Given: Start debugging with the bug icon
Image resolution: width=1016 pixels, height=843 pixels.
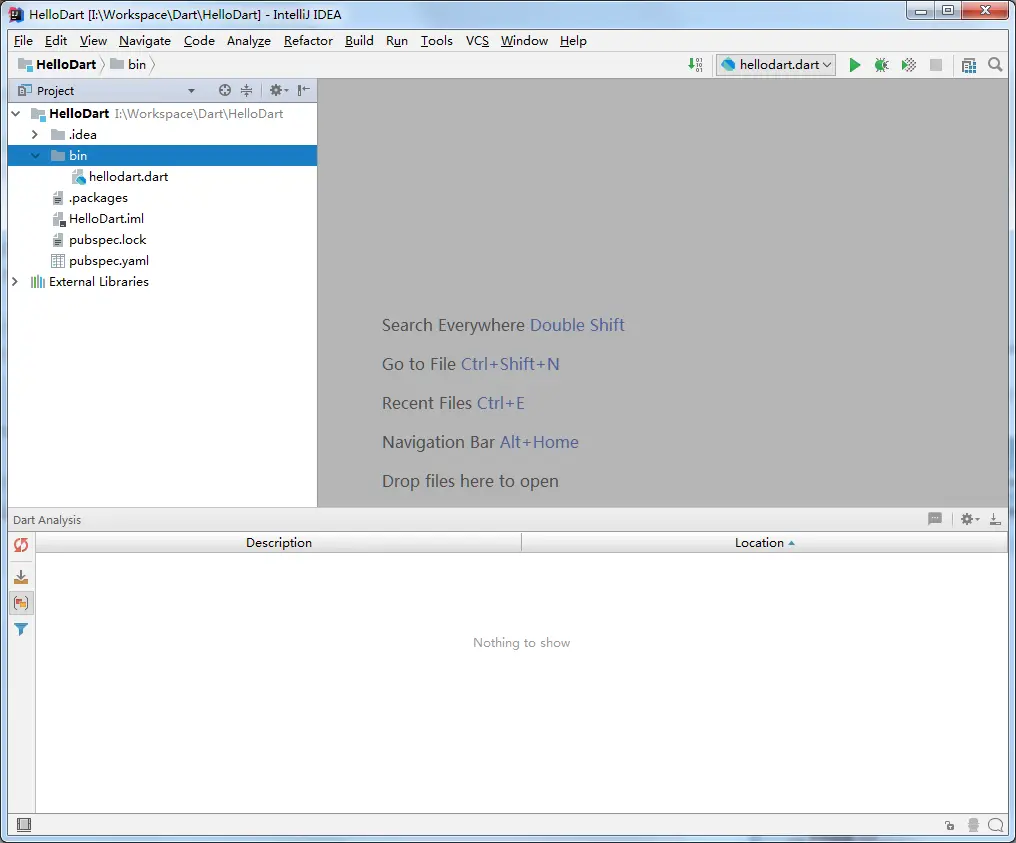Looking at the screenshot, I should 881,65.
